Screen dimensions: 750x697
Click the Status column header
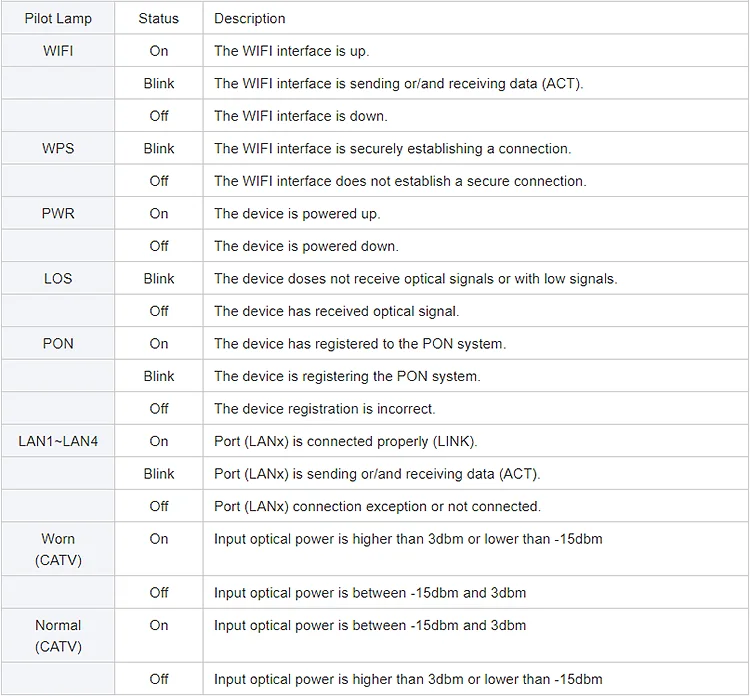coord(159,18)
